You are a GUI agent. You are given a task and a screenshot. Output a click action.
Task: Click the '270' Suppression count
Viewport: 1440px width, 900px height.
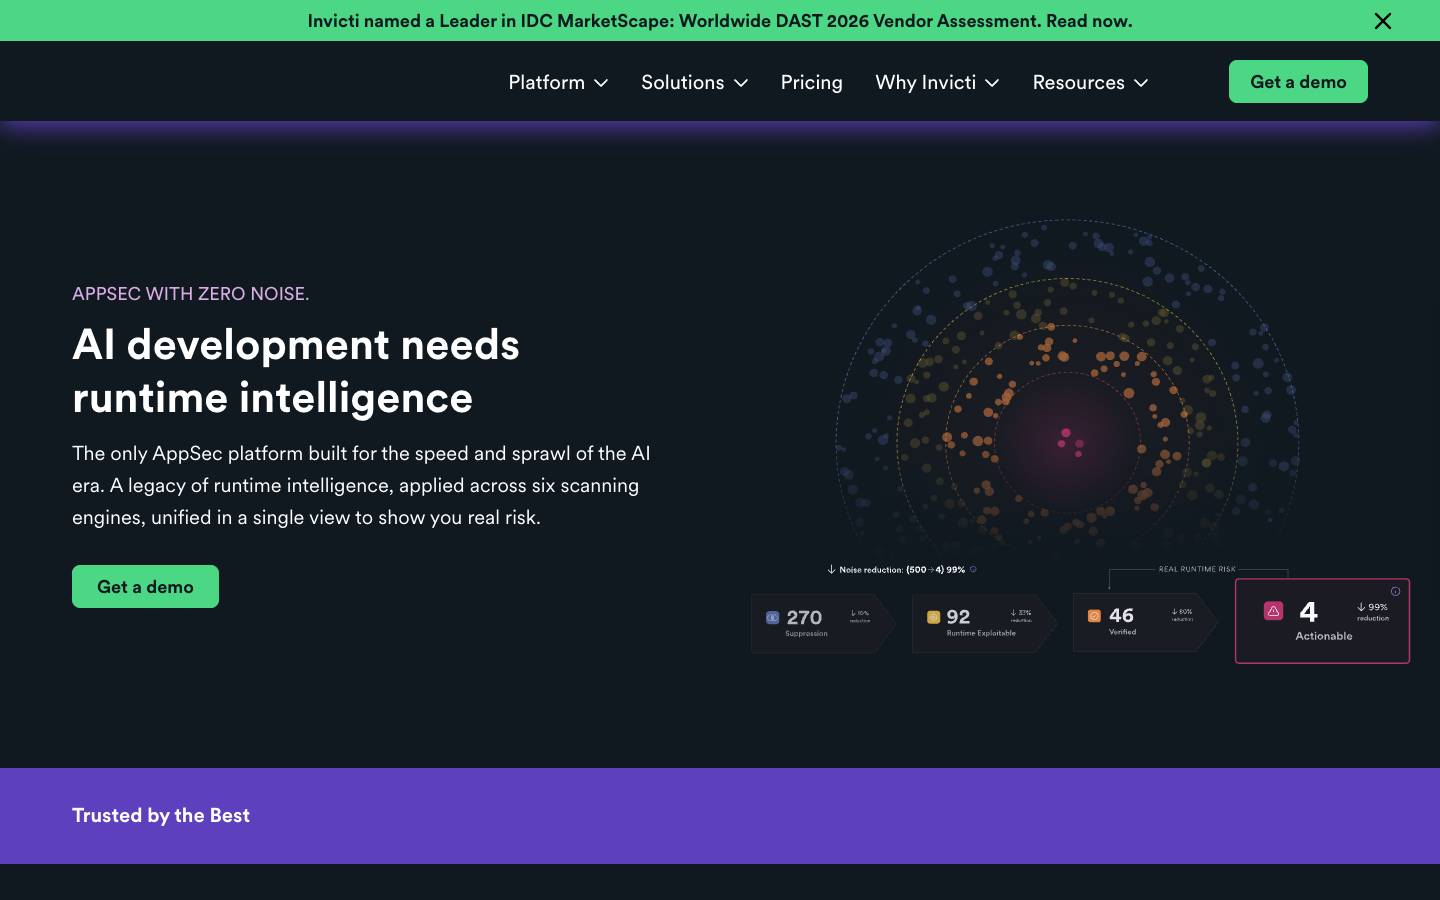tap(804, 618)
